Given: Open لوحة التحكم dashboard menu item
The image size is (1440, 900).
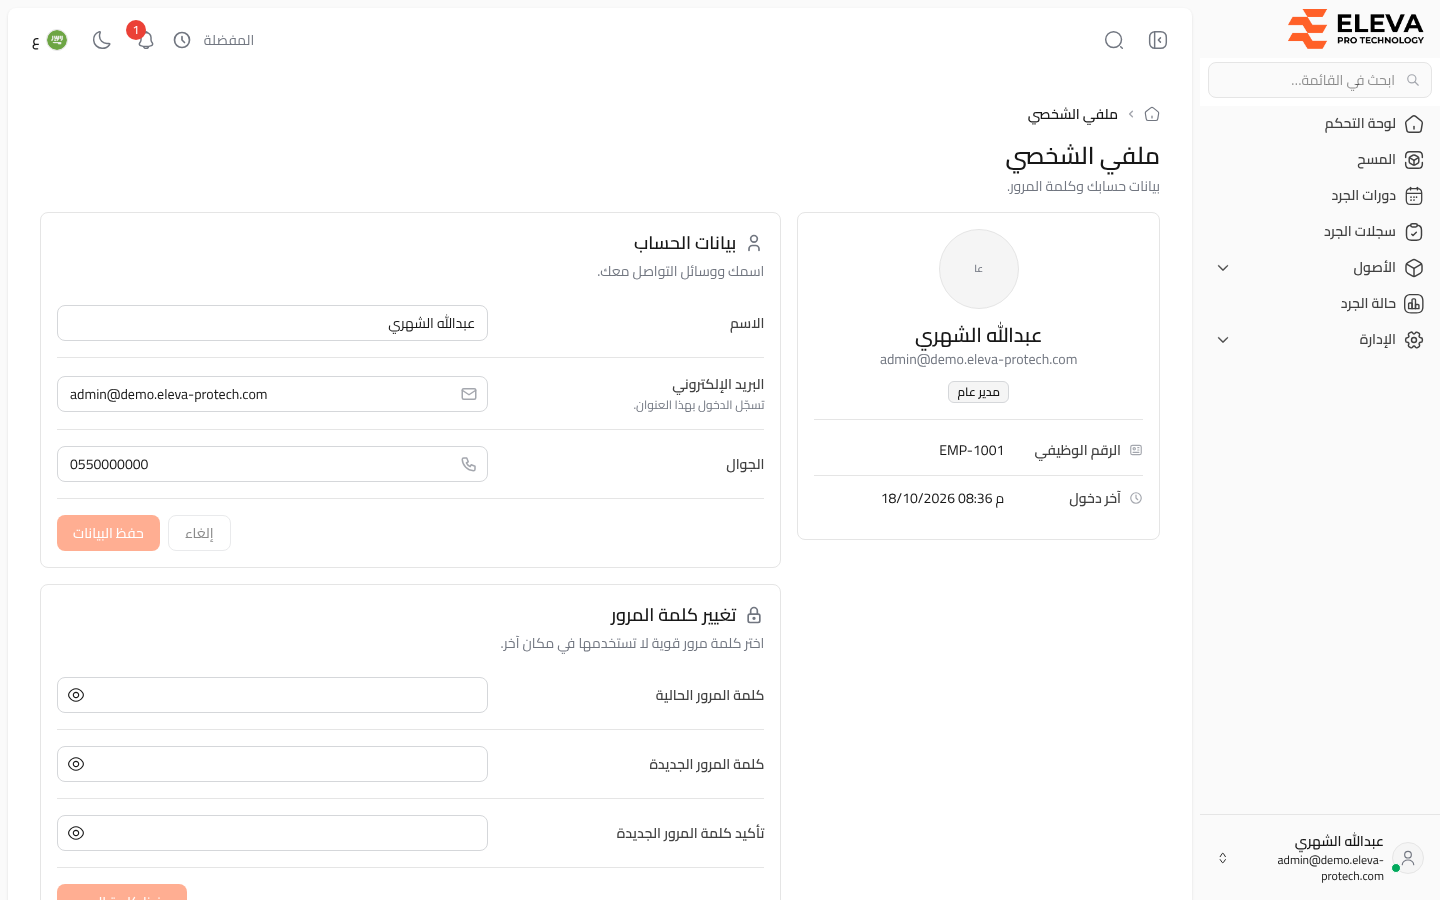Looking at the screenshot, I should click(x=1320, y=124).
